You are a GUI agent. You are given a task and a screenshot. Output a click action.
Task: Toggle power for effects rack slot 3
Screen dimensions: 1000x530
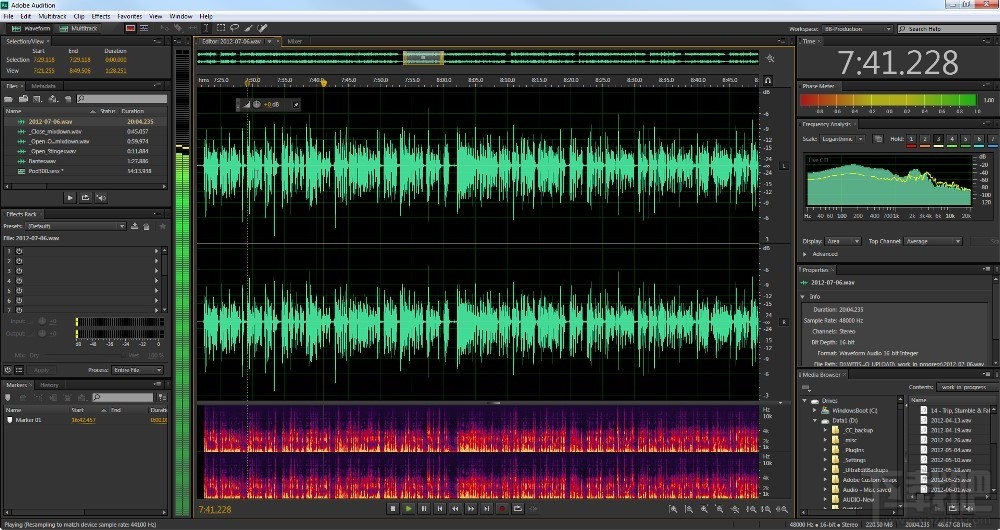pos(19,271)
